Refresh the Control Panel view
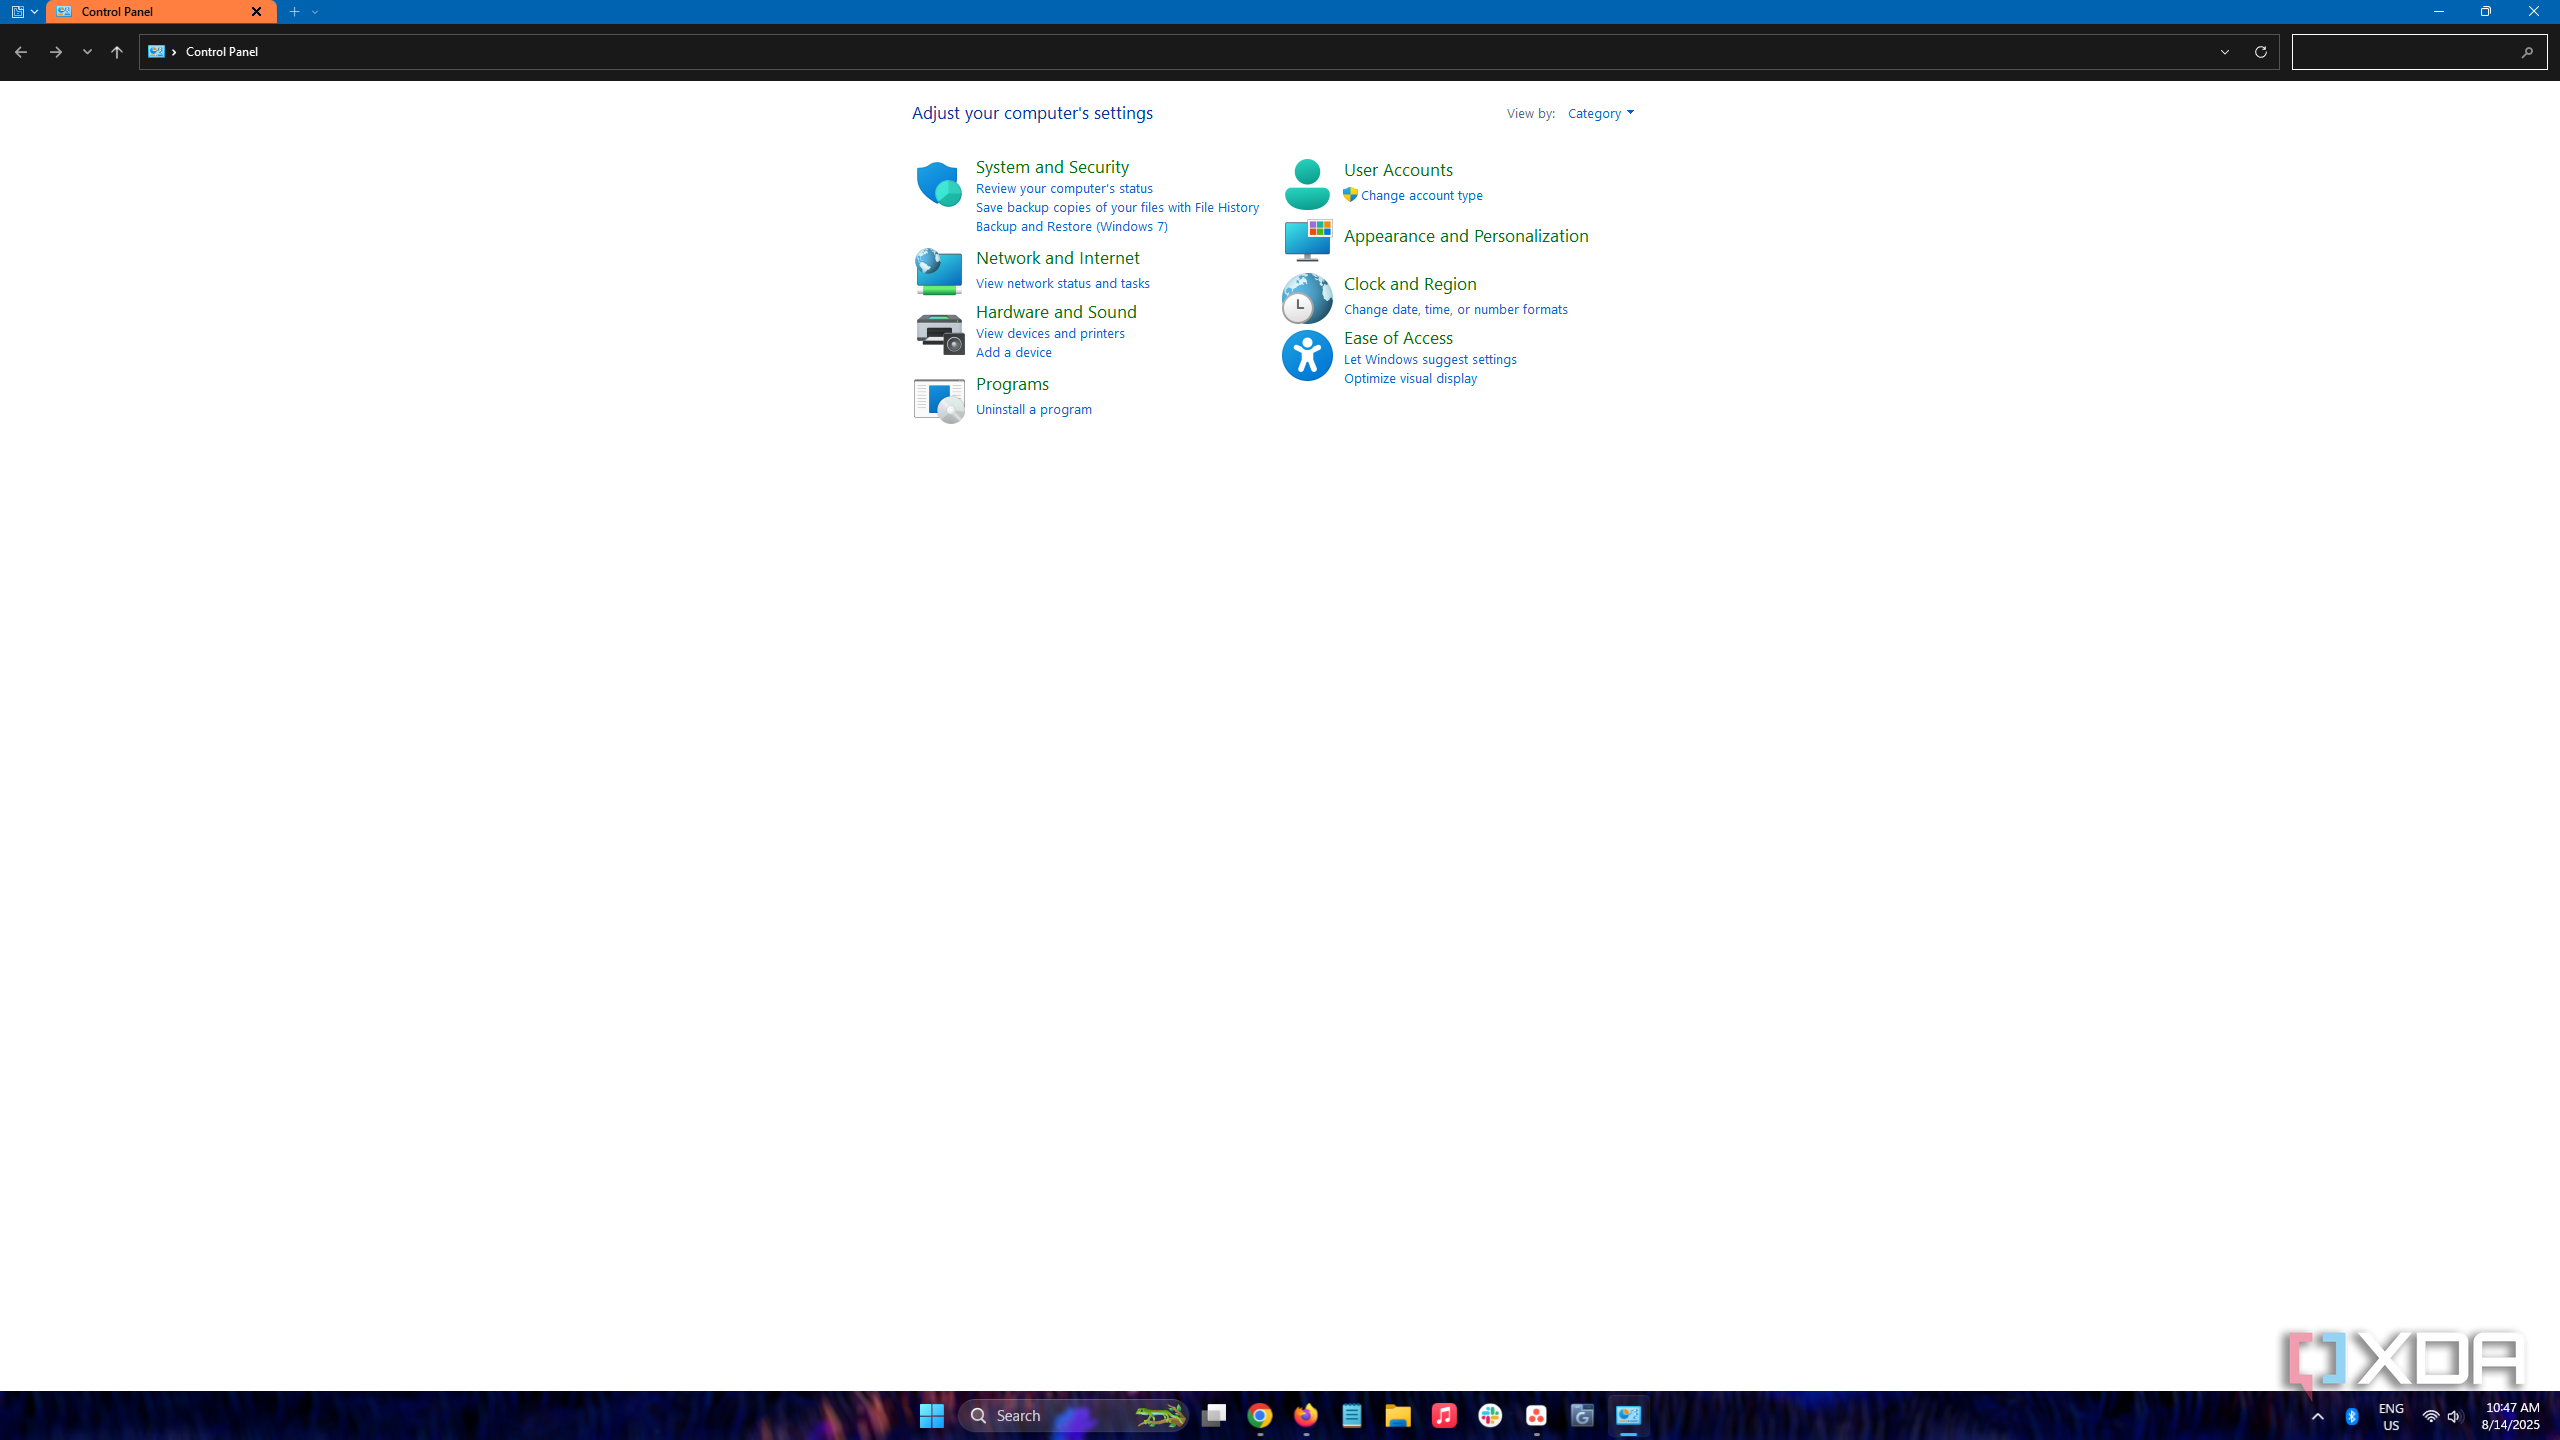Image resolution: width=2560 pixels, height=1440 pixels. click(x=2260, y=52)
